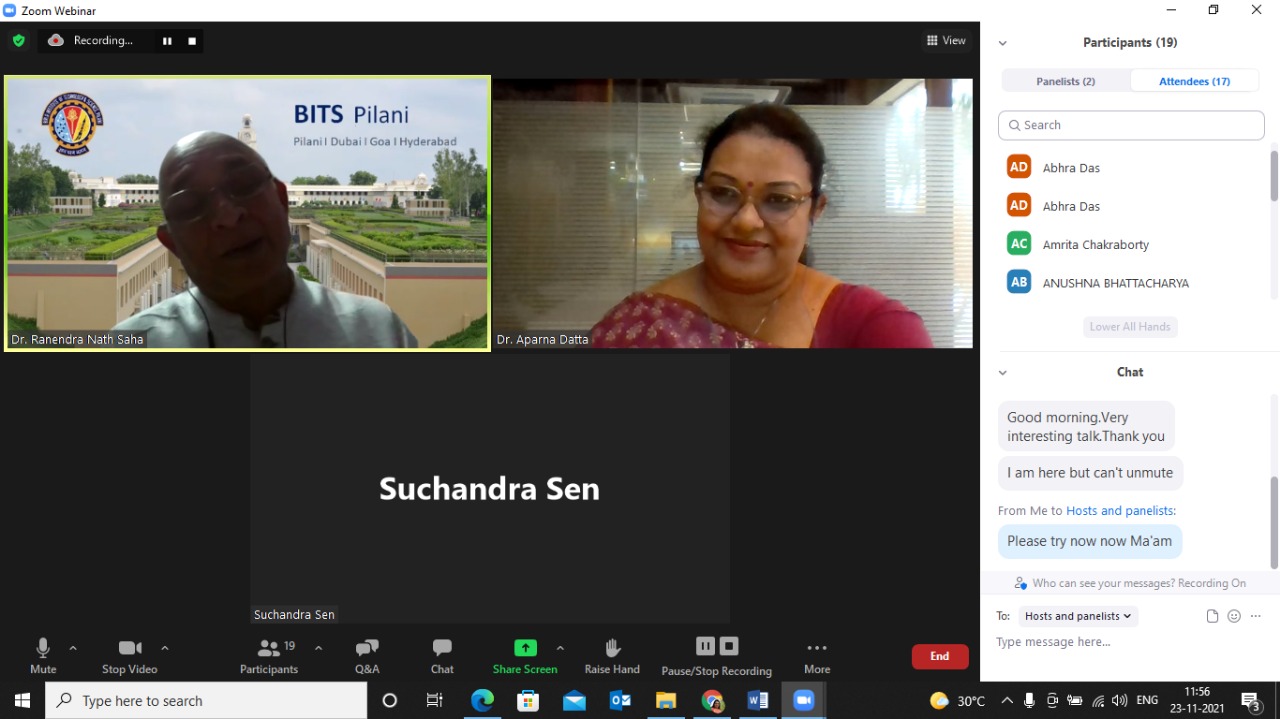This screenshot has height=719, width=1280.
Task: Show hidden system tray icons
Action: click(x=1007, y=700)
